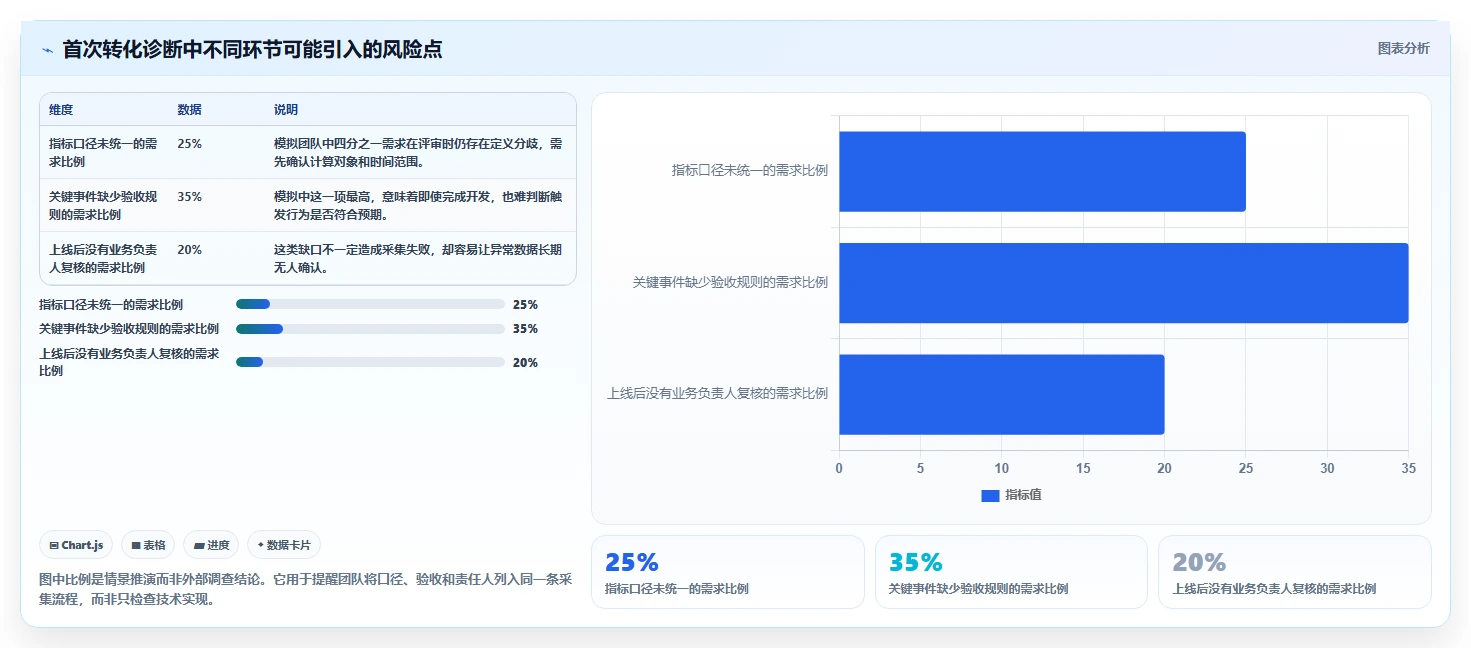The width and height of the screenshot is (1471, 648).
Task: Click x-axis tick label 30
Action: coord(1327,468)
